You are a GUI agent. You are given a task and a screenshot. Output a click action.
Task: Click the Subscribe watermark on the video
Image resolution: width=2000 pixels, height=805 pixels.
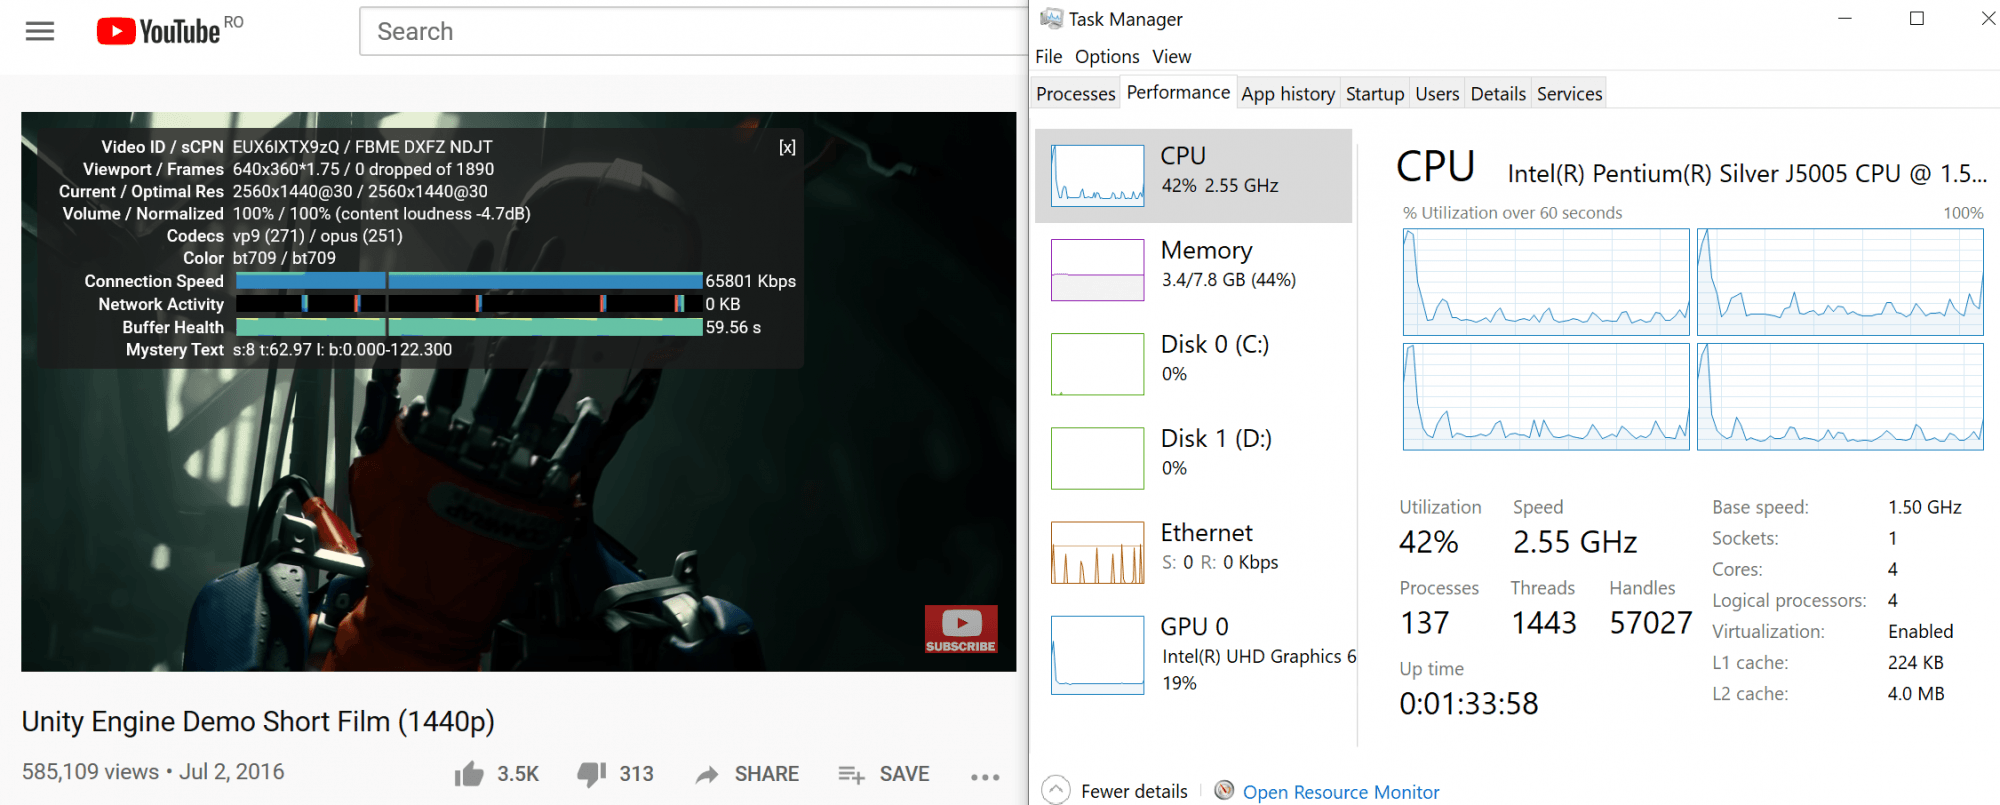(x=961, y=629)
